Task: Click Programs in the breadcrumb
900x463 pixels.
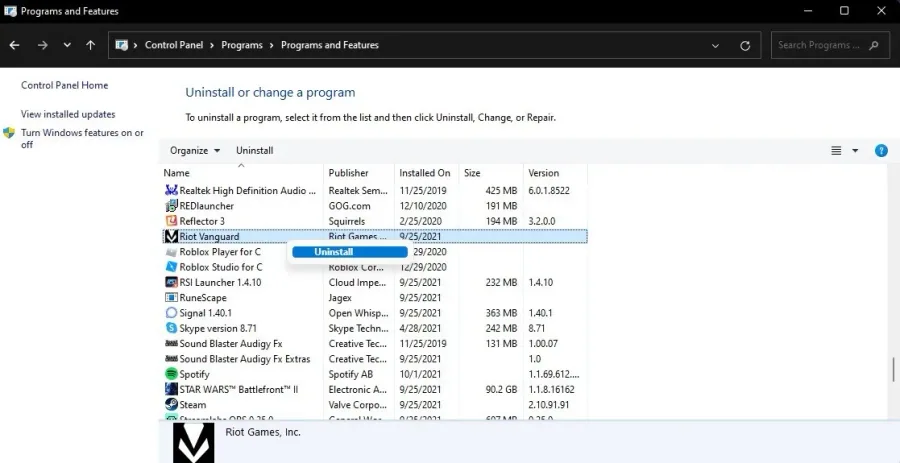Action: tap(242, 45)
